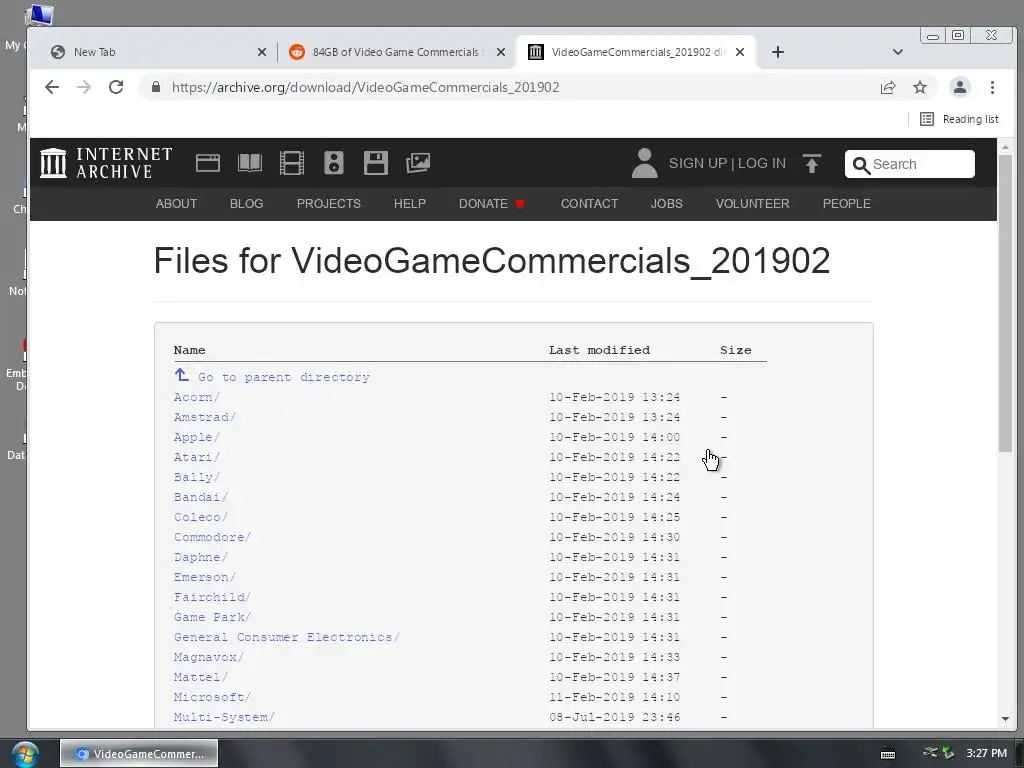Expand the tab search dropdown chevron
Viewport: 1024px width, 768px height.
click(x=898, y=52)
